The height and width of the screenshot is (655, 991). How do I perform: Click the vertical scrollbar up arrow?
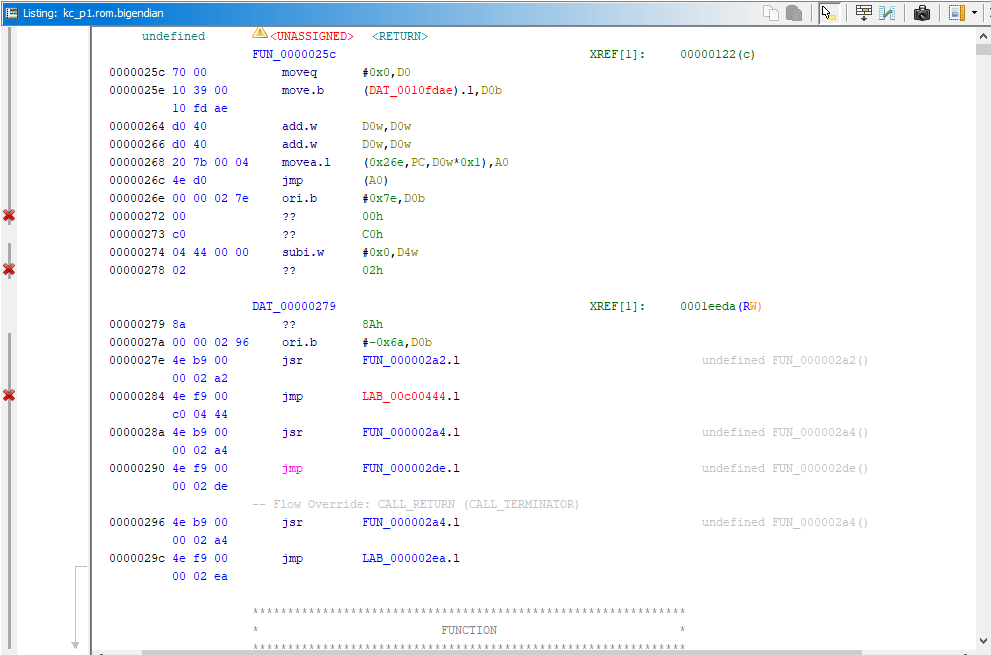coord(983,36)
